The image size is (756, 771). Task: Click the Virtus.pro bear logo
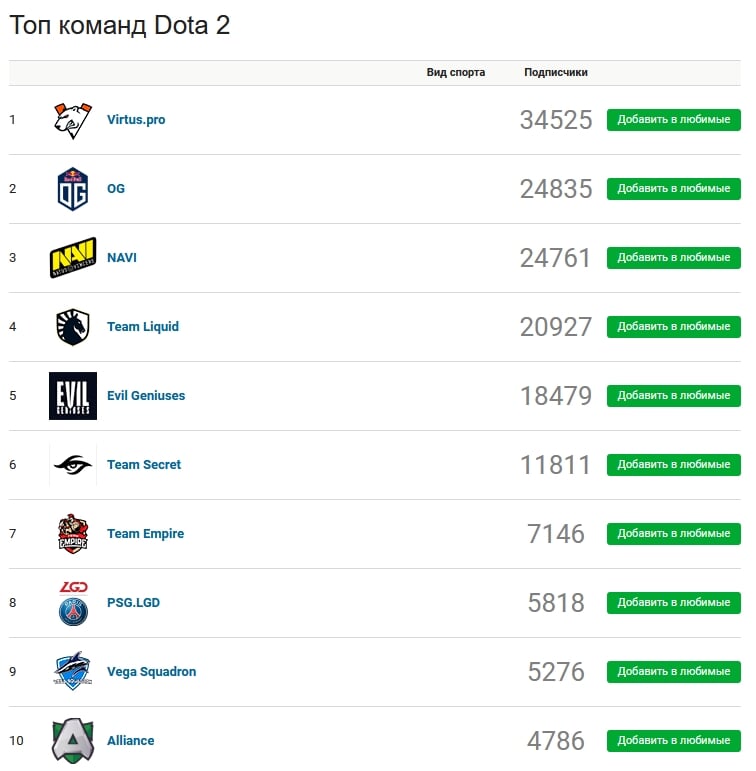[x=73, y=120]
